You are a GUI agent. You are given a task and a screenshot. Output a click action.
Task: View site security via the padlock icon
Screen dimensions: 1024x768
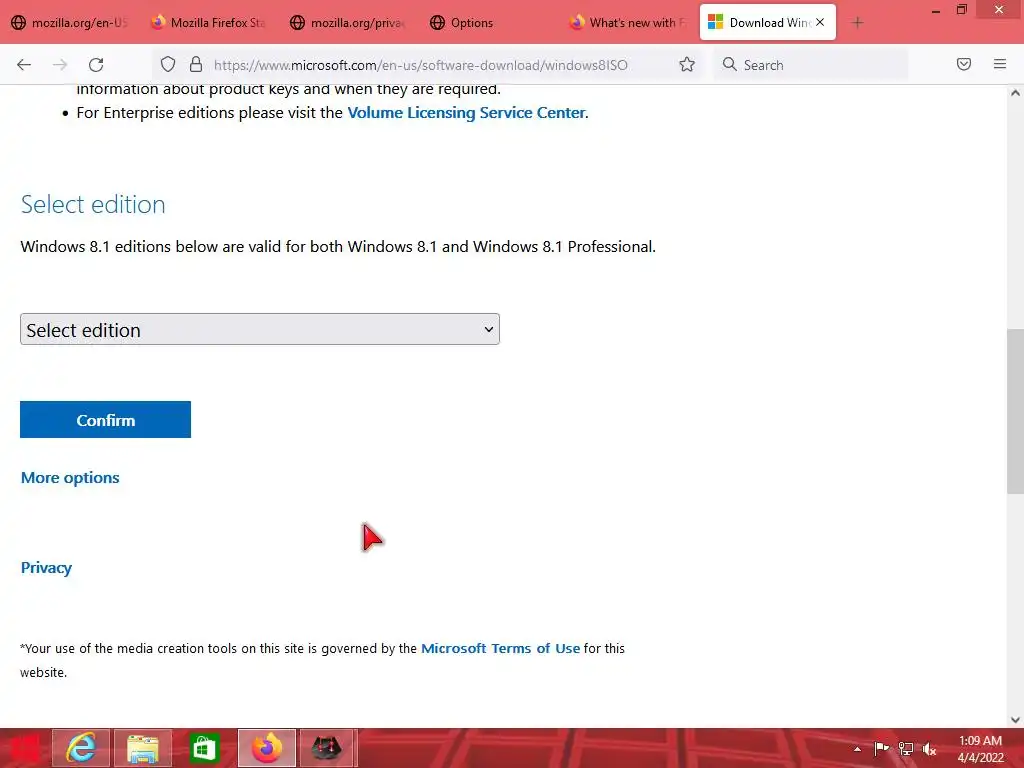pos(195,65)
